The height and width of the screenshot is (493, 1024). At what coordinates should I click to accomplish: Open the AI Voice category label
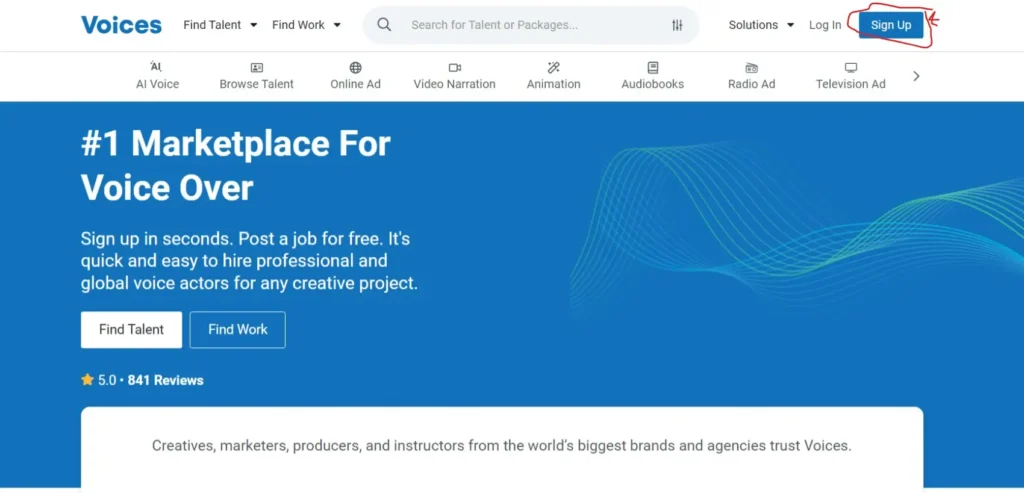(x=157, y=84)
